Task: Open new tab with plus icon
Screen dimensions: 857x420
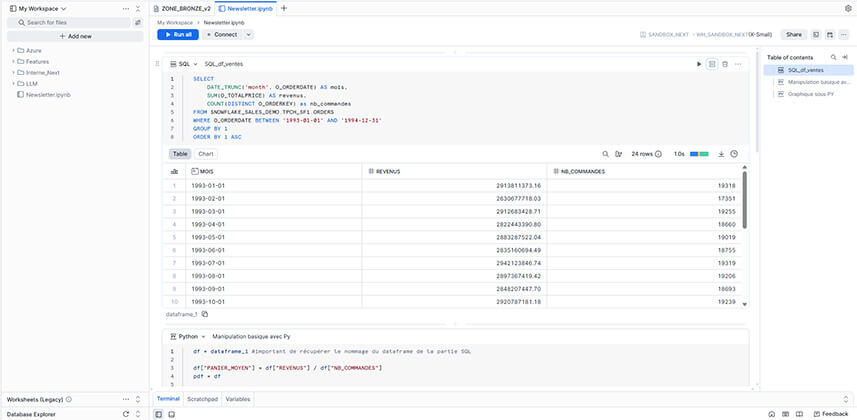Action: (284, 8)
